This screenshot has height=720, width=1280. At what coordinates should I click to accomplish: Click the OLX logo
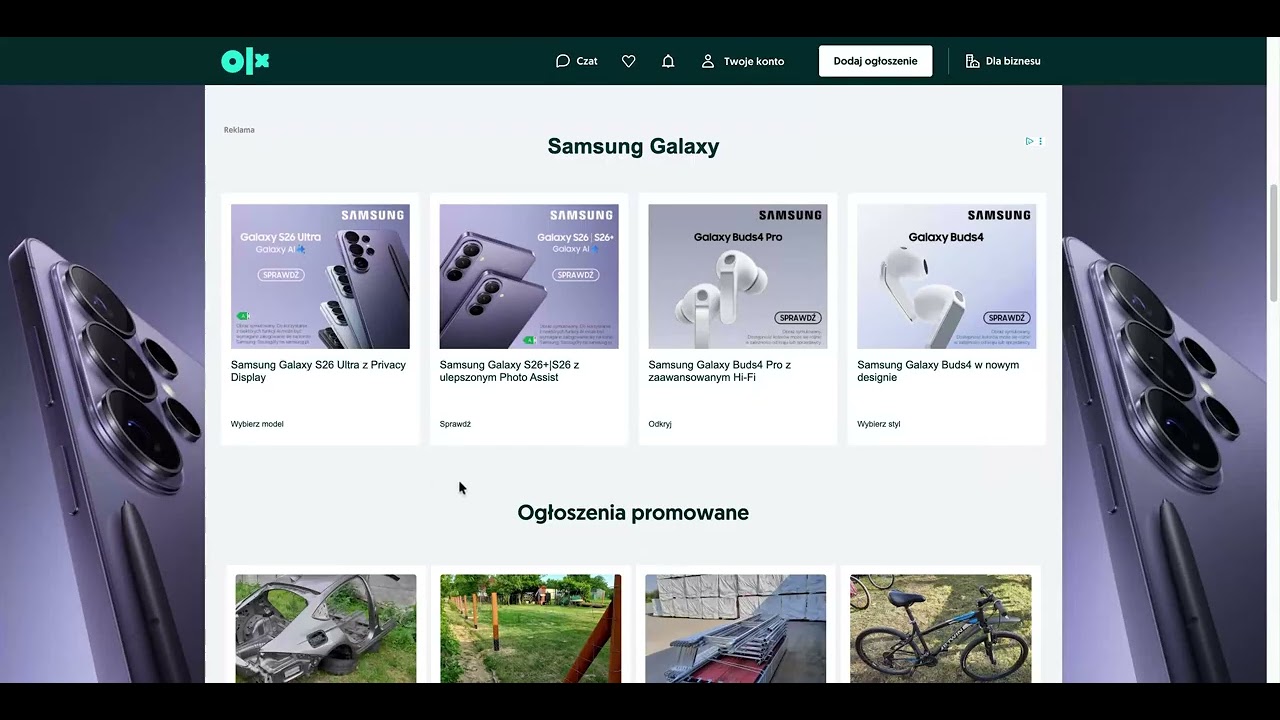click(x=245, y=61)
